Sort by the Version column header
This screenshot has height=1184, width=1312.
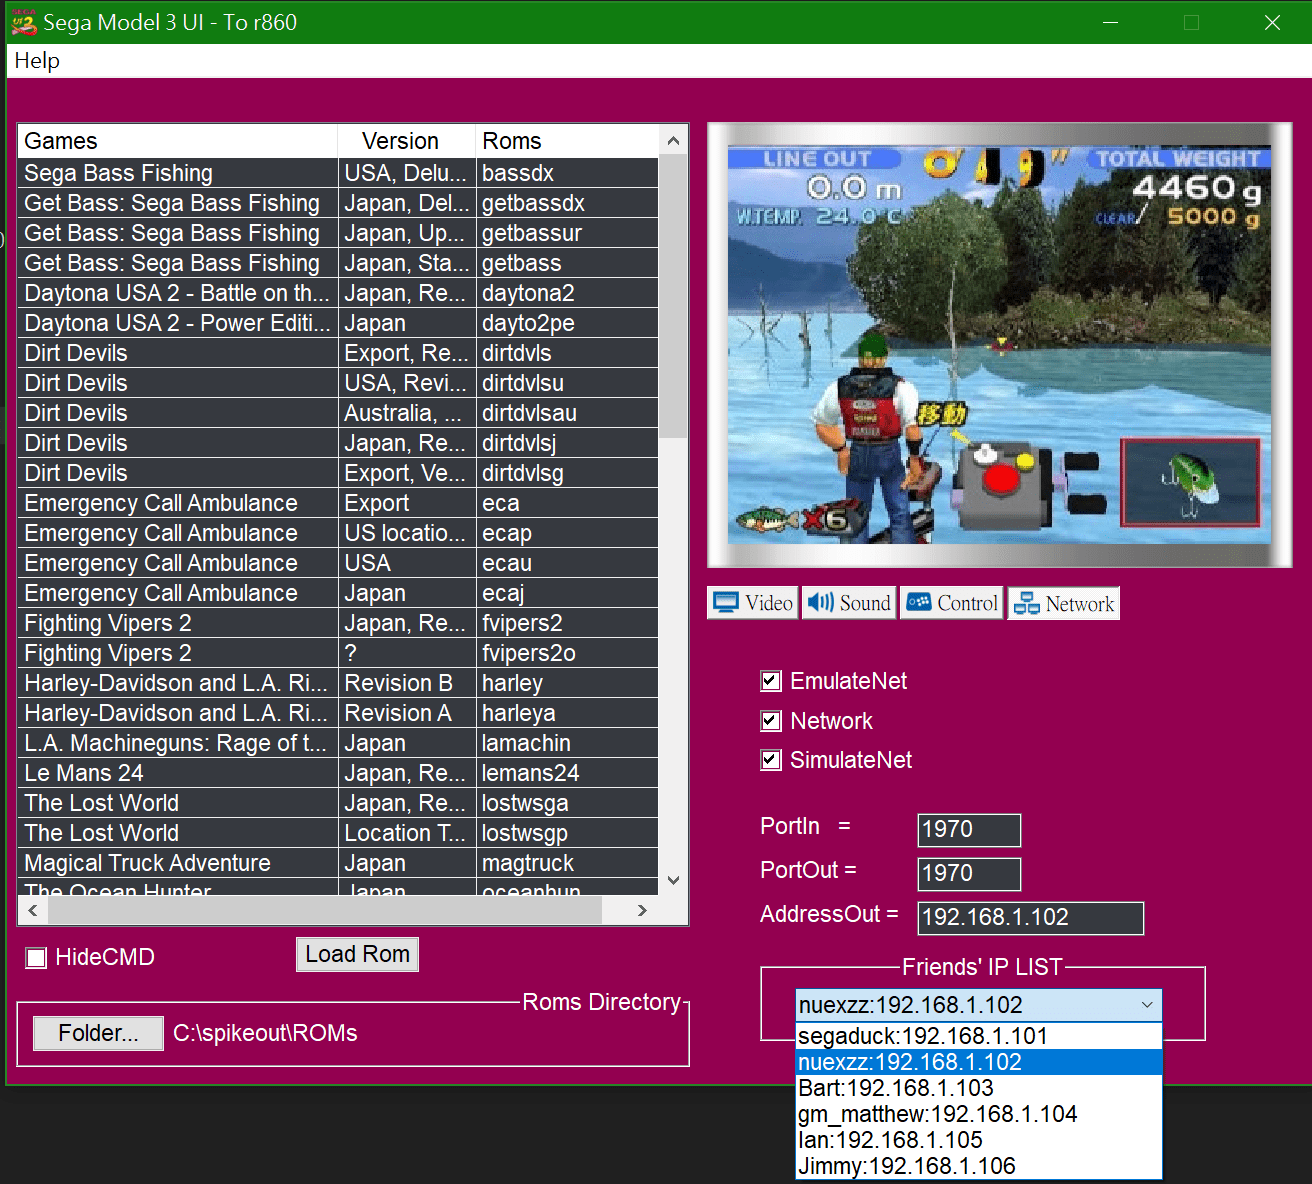click(x=406, y=141)
